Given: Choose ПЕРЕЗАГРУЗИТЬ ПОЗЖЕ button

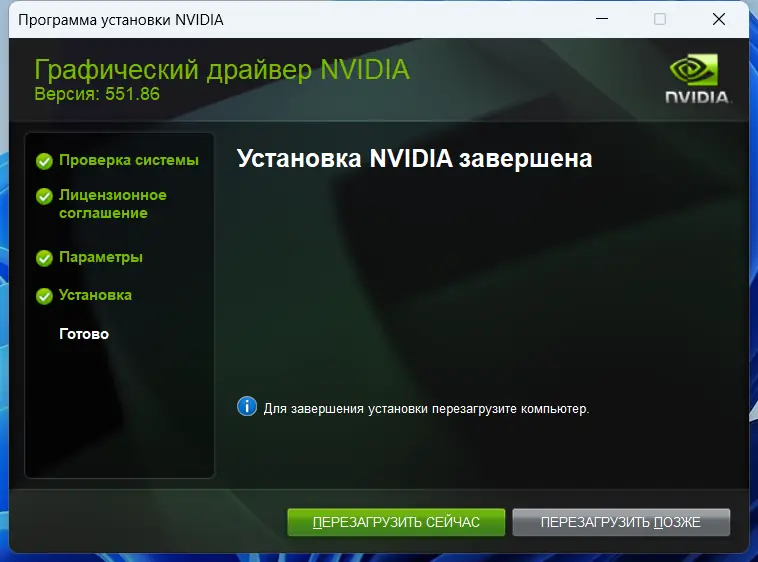Looking at the screenshot, I should coord(621,522).
